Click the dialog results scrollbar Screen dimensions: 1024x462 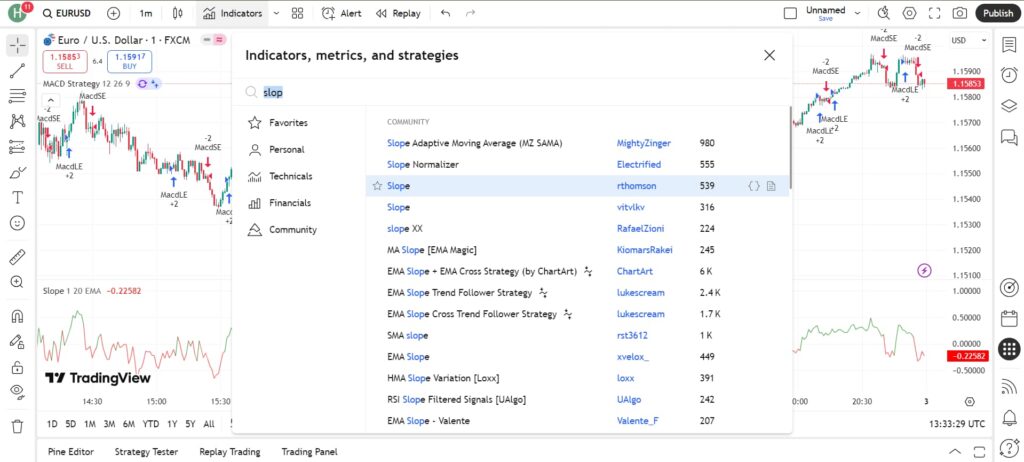tap(790, 147)
